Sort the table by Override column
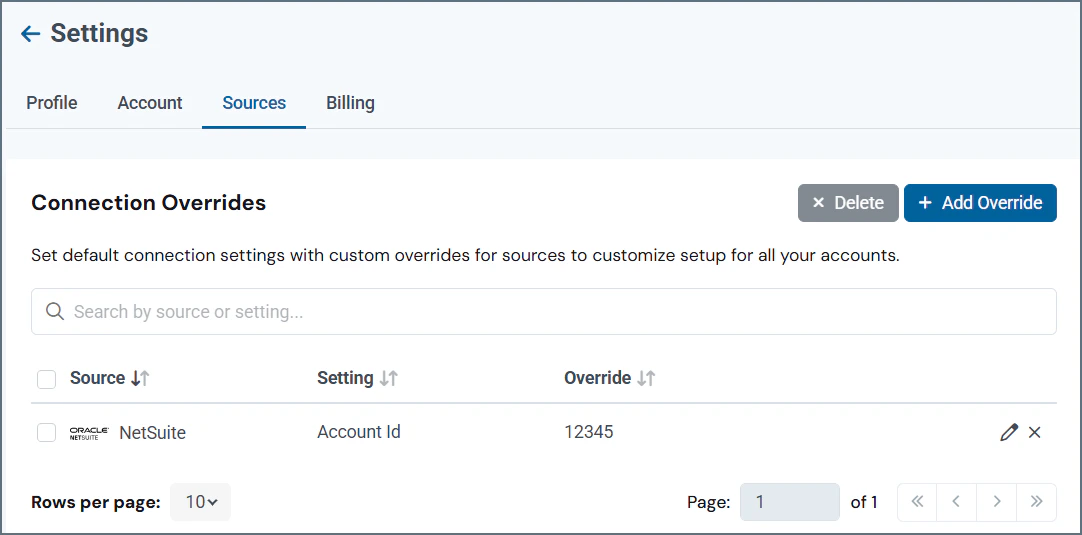This screenshot has height=535, width=1082. [646, 378]
